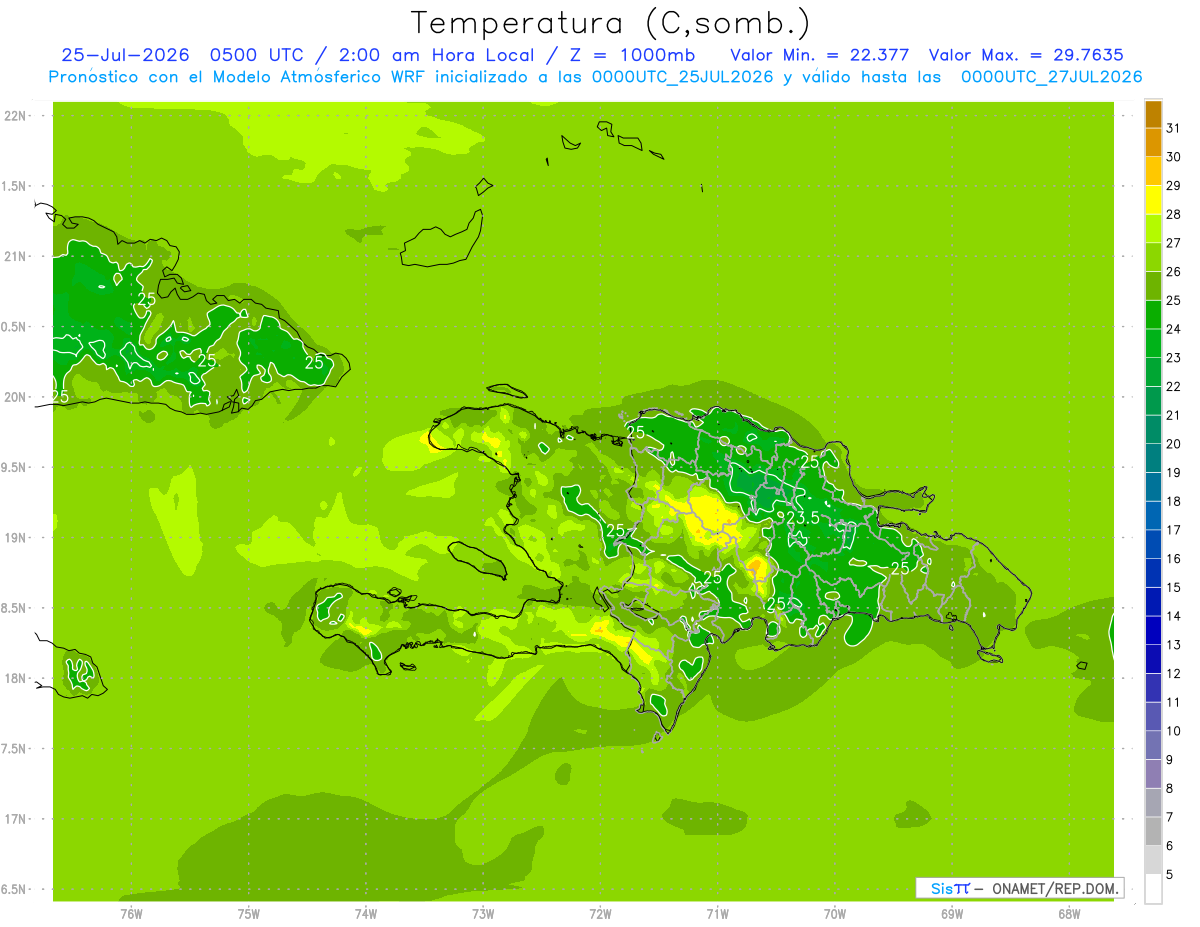Screen dimensions: 1200x927
Task: Click the legend swatch between 30 and 31
Action: point(1153,142)
